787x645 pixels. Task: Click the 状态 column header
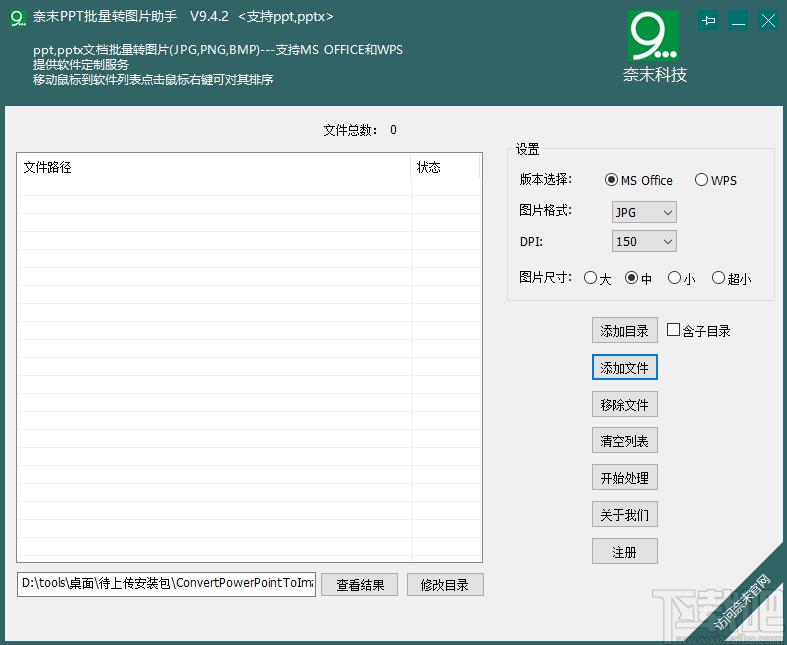point(445,167)
